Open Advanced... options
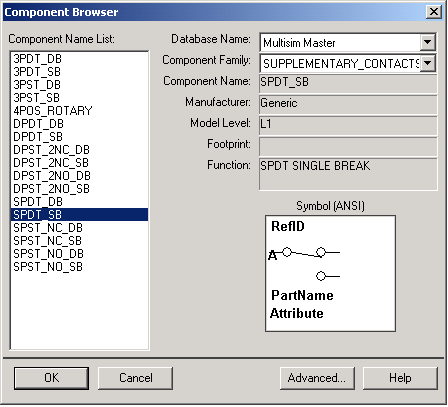448x407 pixels. [317, 378]
